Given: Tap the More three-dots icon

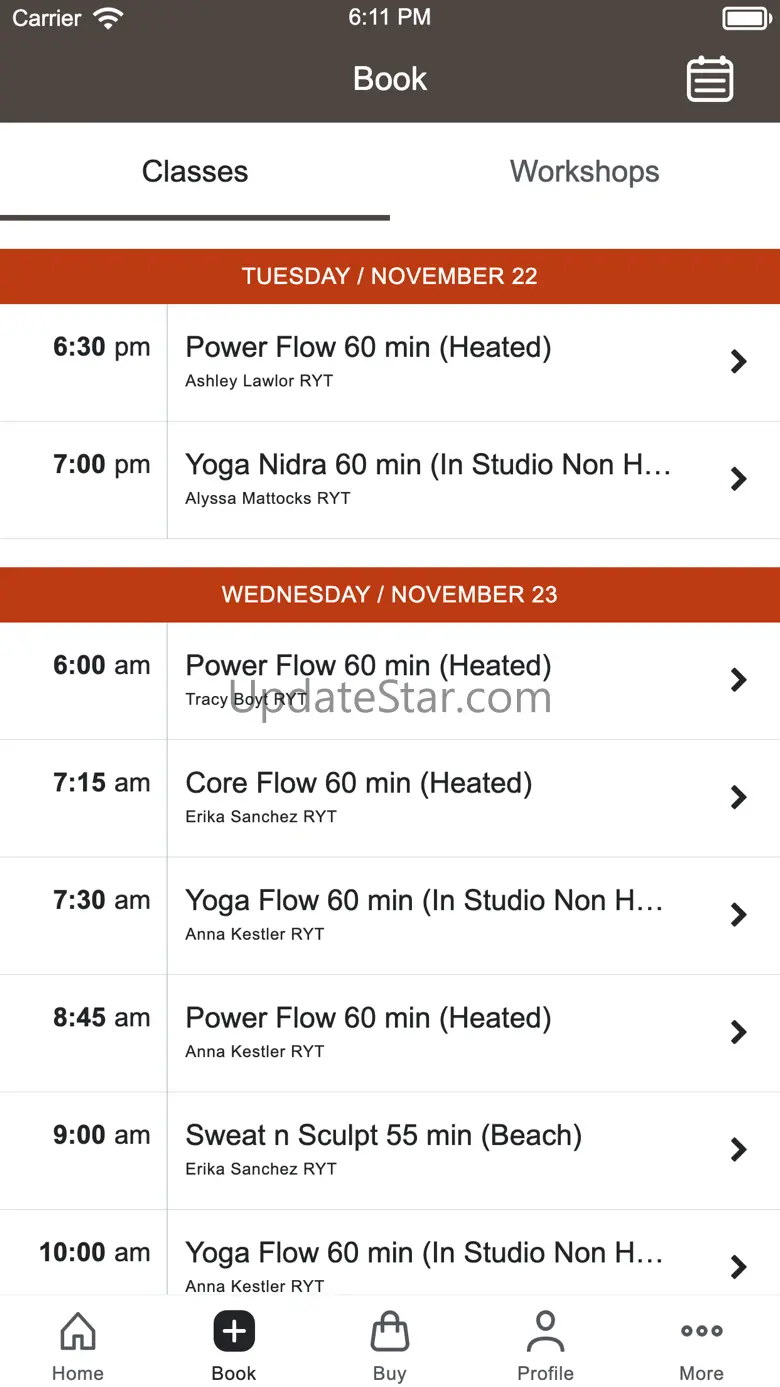Looking at the screenshot, I should pyautogui.click(x=701, y=1332).
